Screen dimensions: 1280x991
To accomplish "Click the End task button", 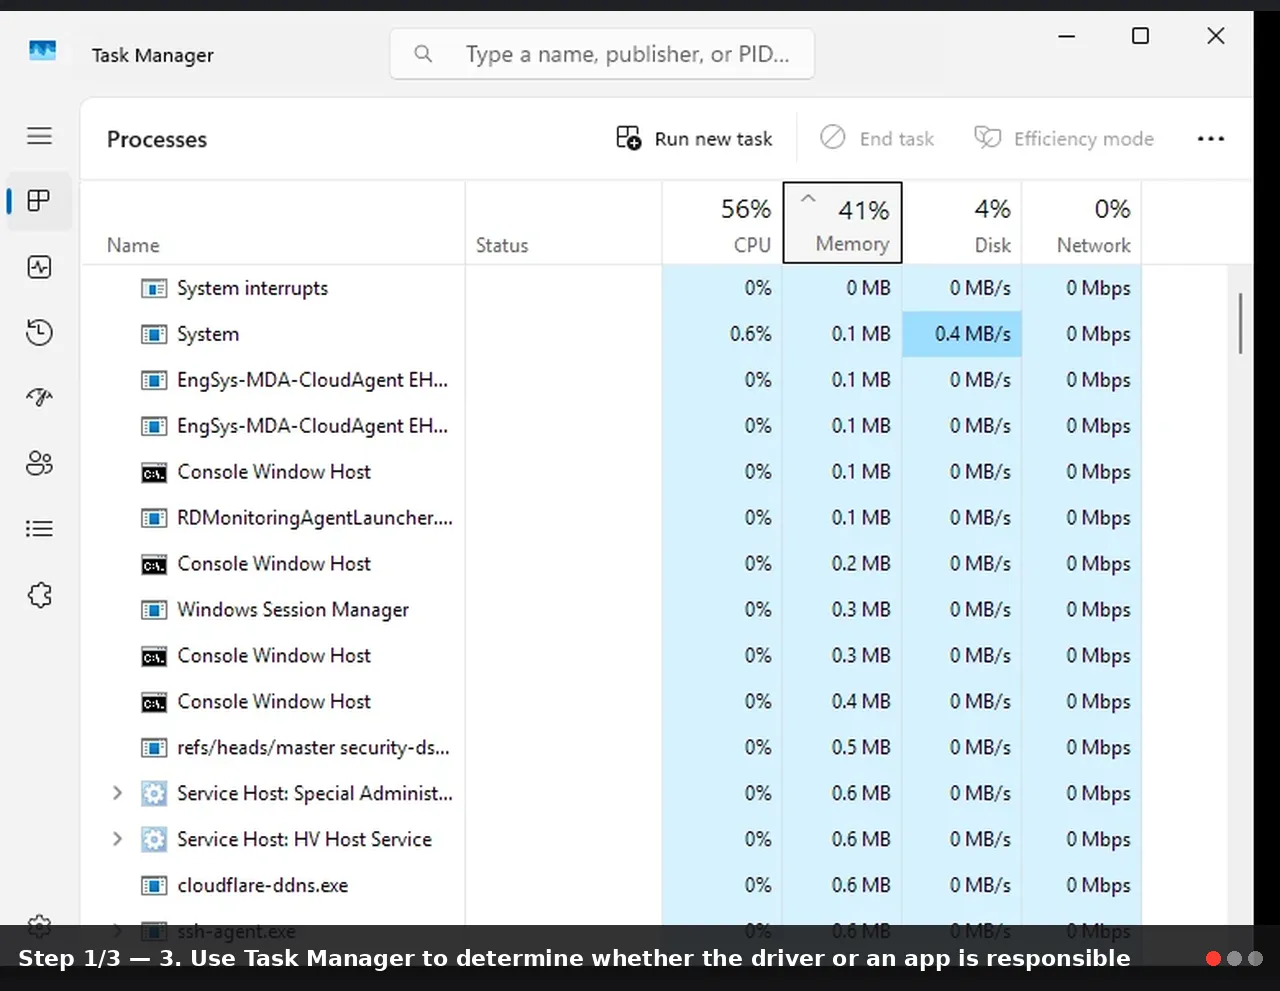I will coord(877,139).
